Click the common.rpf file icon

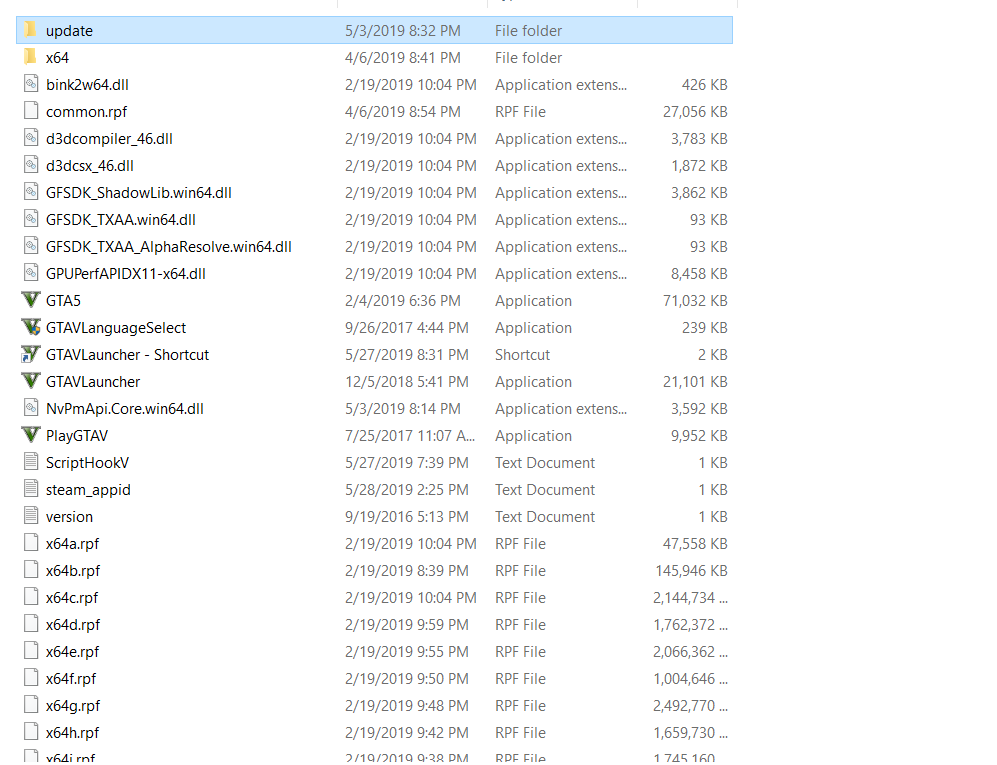(31, 111)
